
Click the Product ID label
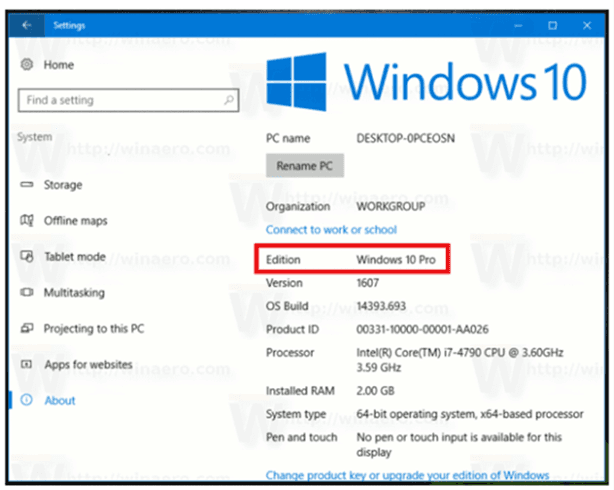pos(293,329)
